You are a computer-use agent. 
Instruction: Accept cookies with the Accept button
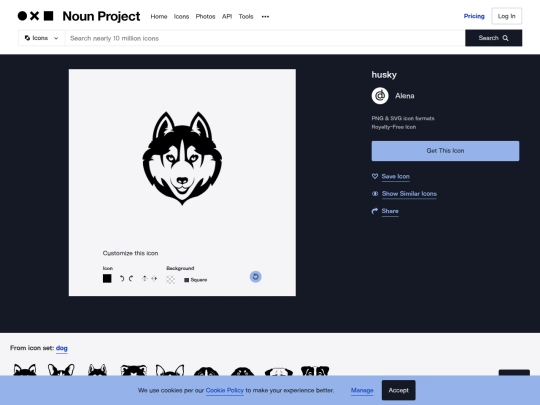coord(398,390)
